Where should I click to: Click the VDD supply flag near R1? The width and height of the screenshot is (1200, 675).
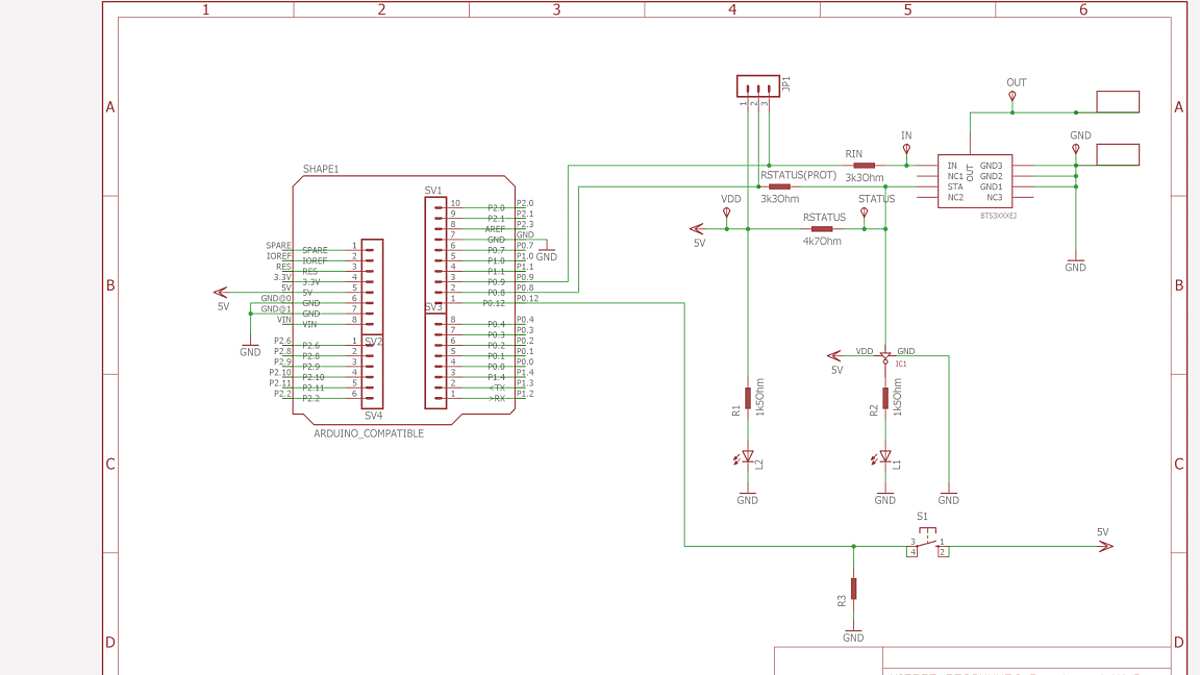[x=728, y=210]
